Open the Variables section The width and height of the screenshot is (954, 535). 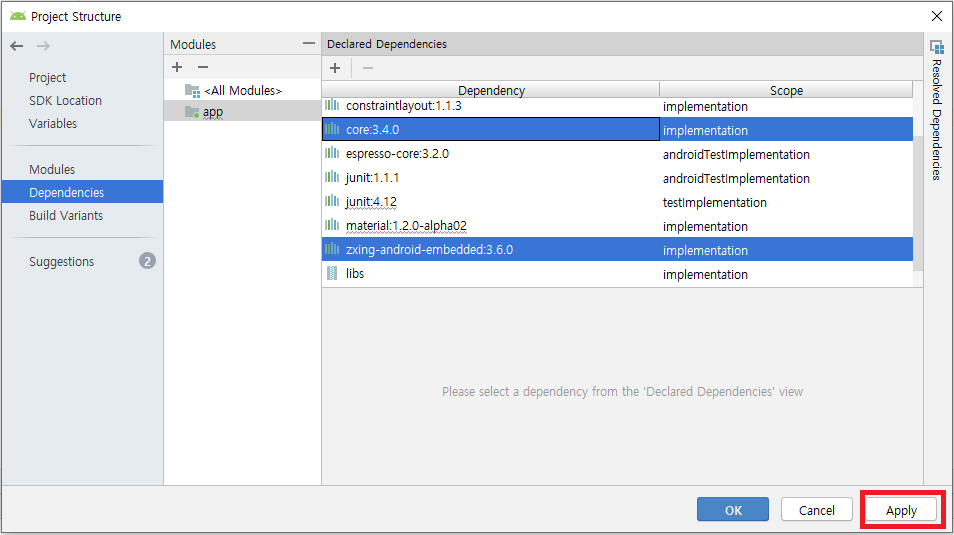[53, 124]
